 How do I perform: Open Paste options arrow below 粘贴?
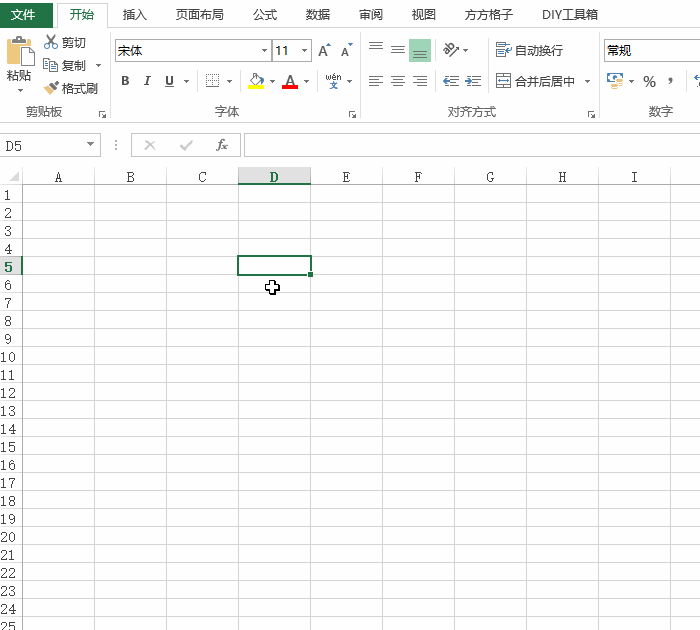20,91
